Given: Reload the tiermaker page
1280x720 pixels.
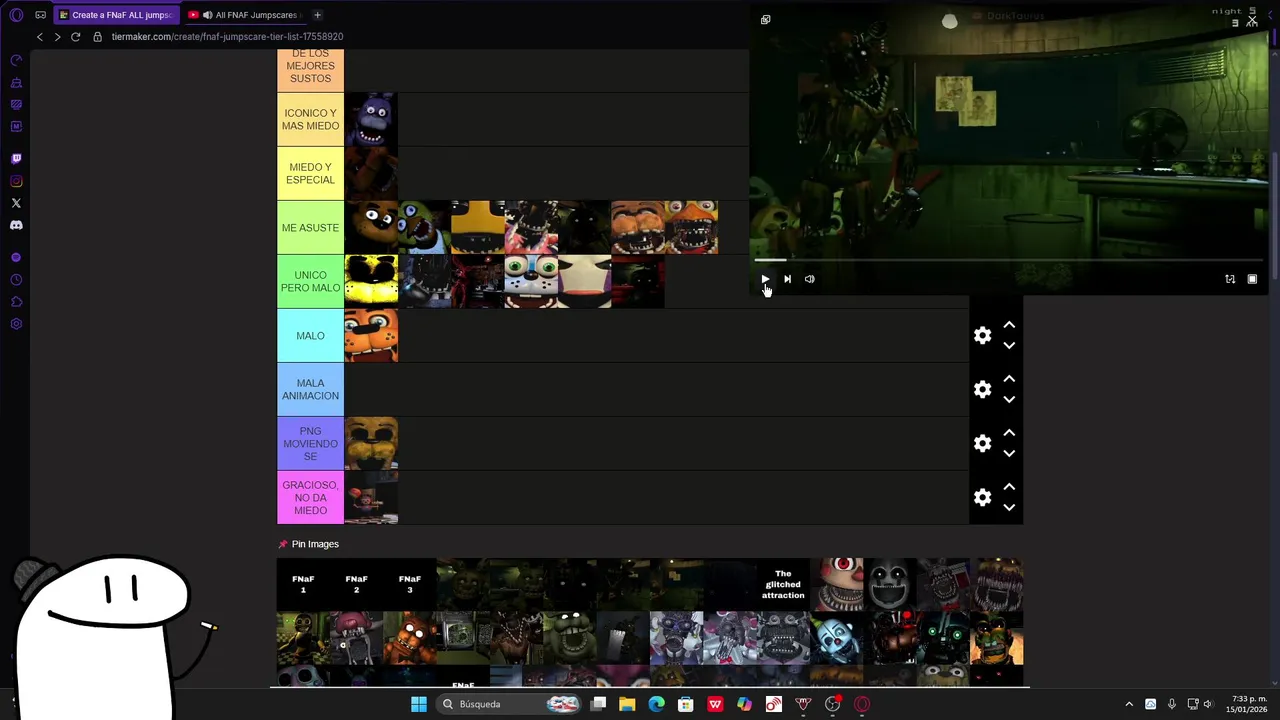Looking at the screenshot, I should (75, 37).
